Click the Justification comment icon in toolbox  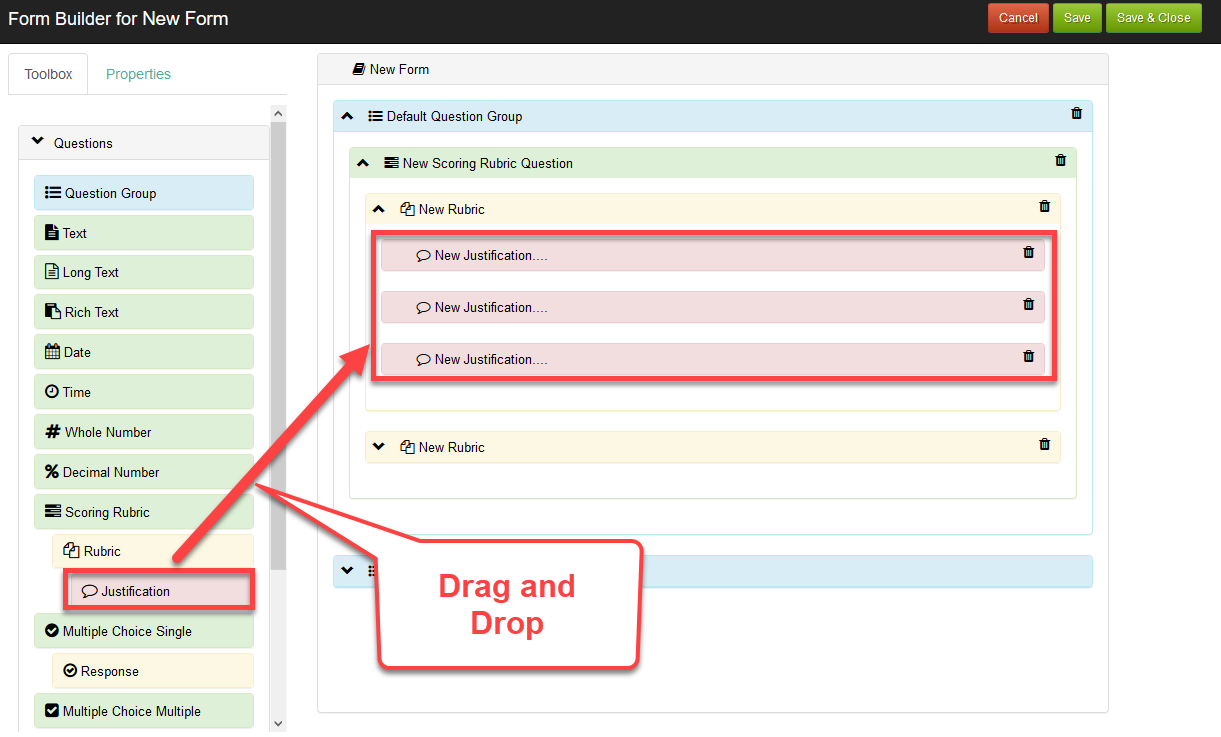click(89, 591)
